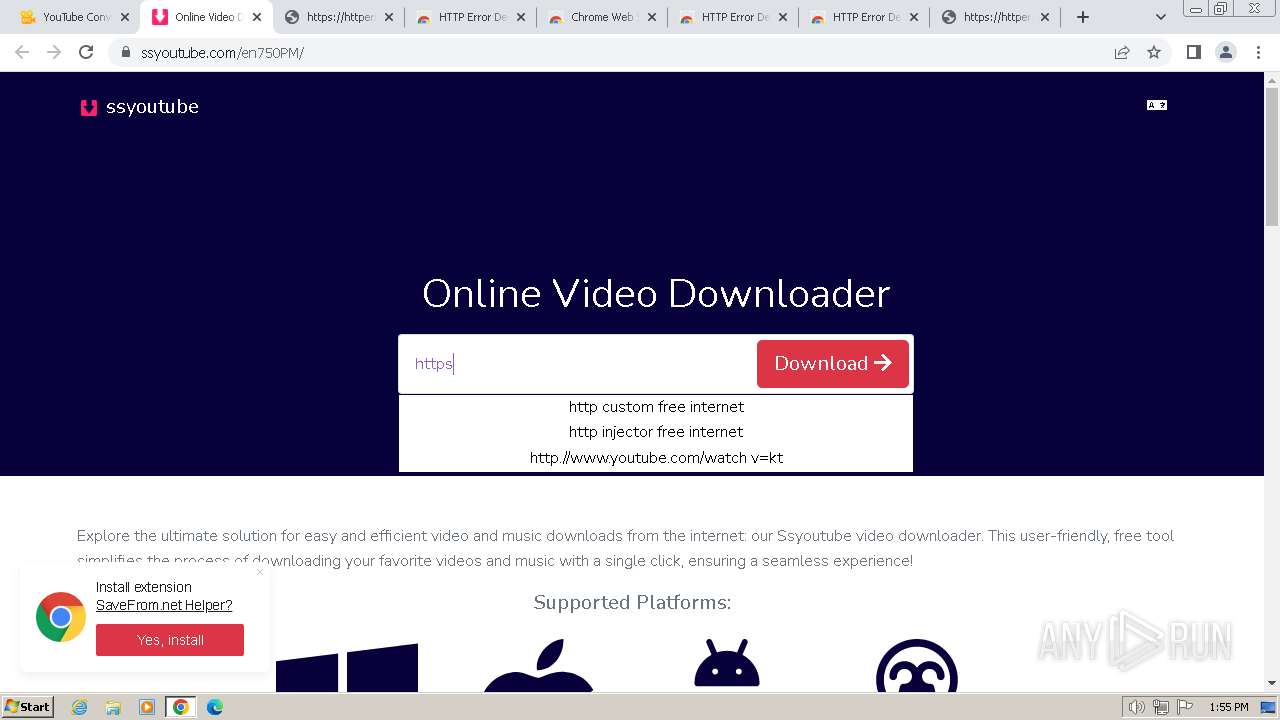This screenshot has width=1280, height=720.
Task: Bookmark this page with star icon
Action: tap(1154, 53)
